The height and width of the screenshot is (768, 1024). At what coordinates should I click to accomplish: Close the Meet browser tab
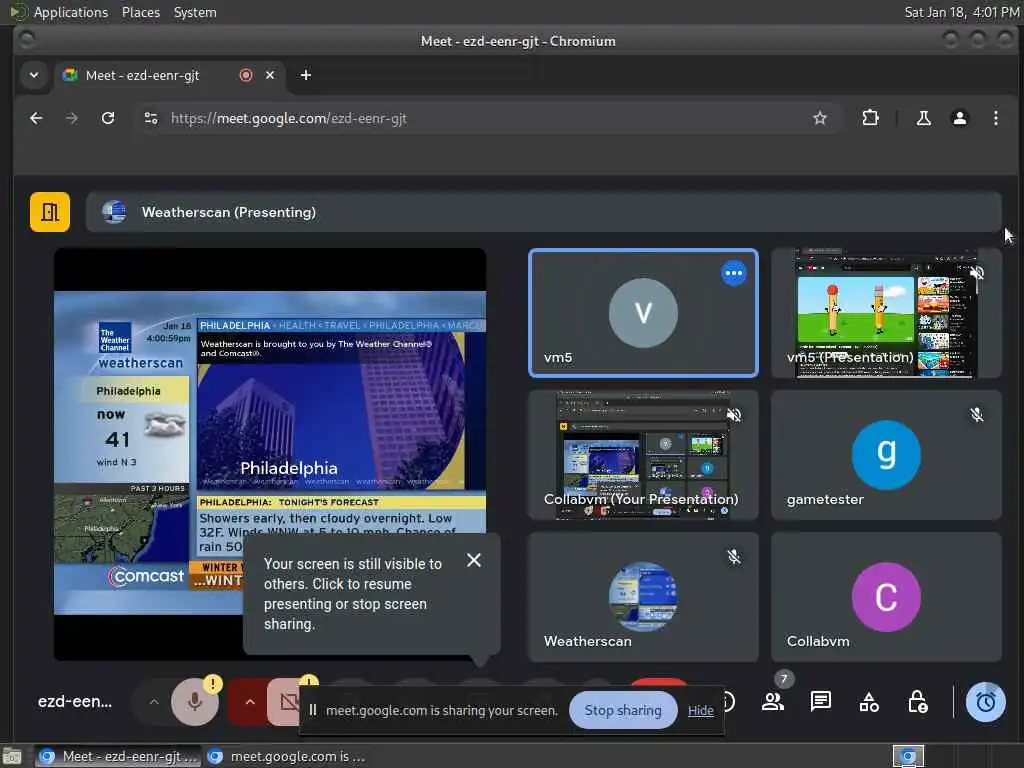(x=270, y=75)
